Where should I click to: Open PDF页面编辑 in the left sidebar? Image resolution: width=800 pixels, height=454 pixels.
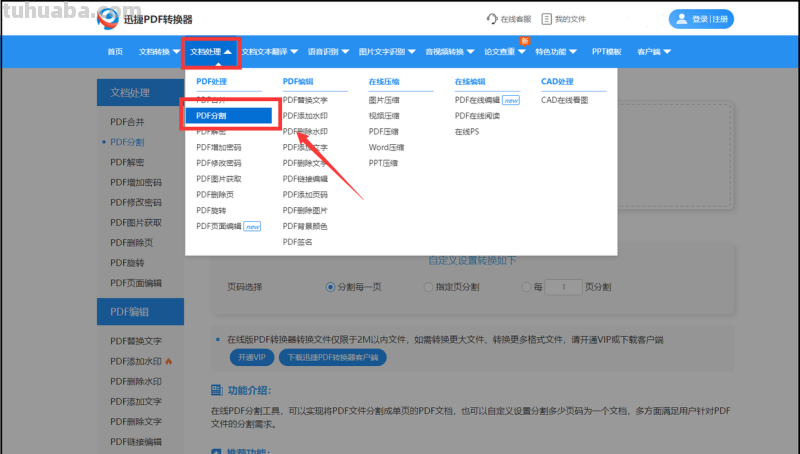coord(136,283)
